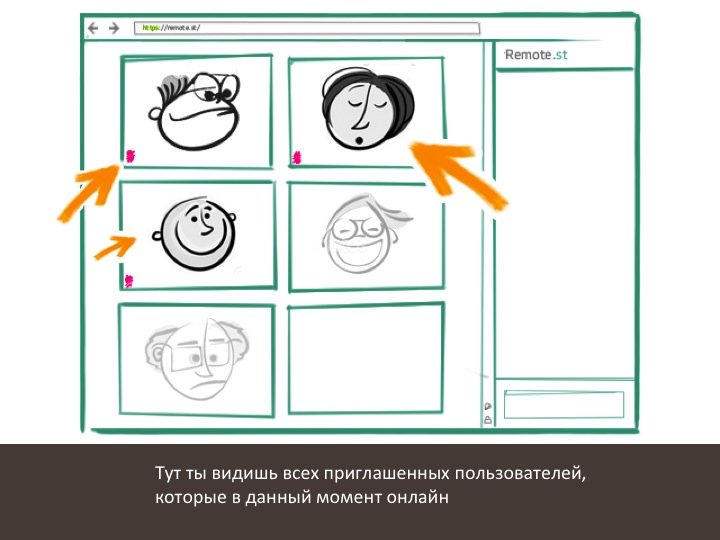Screen dimensions: 720x540
Task: Click the Russian caption text below the sketch
Action: pyautogui.click(x=370, y=484)
